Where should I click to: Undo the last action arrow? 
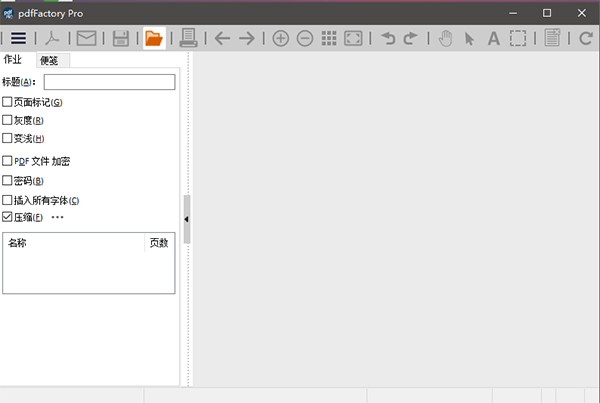coord(388,38)
